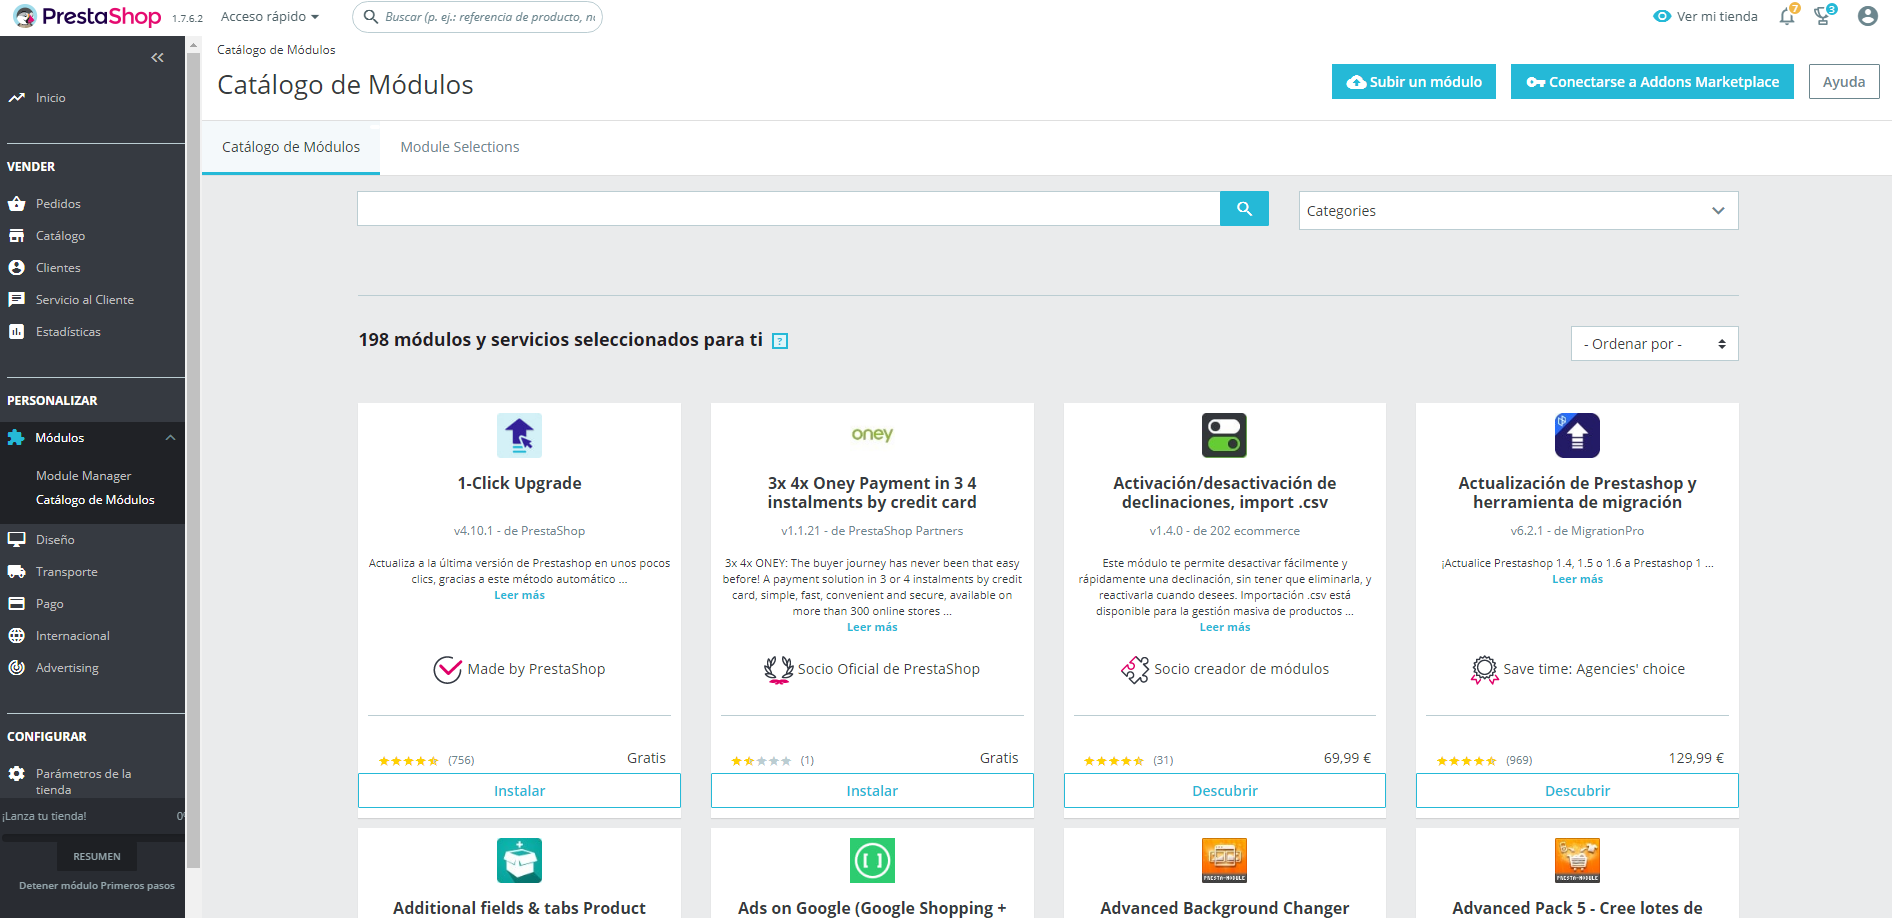This screenshot has height=918, width=1892.
Task: Open the Pago section
Action: 49,603
